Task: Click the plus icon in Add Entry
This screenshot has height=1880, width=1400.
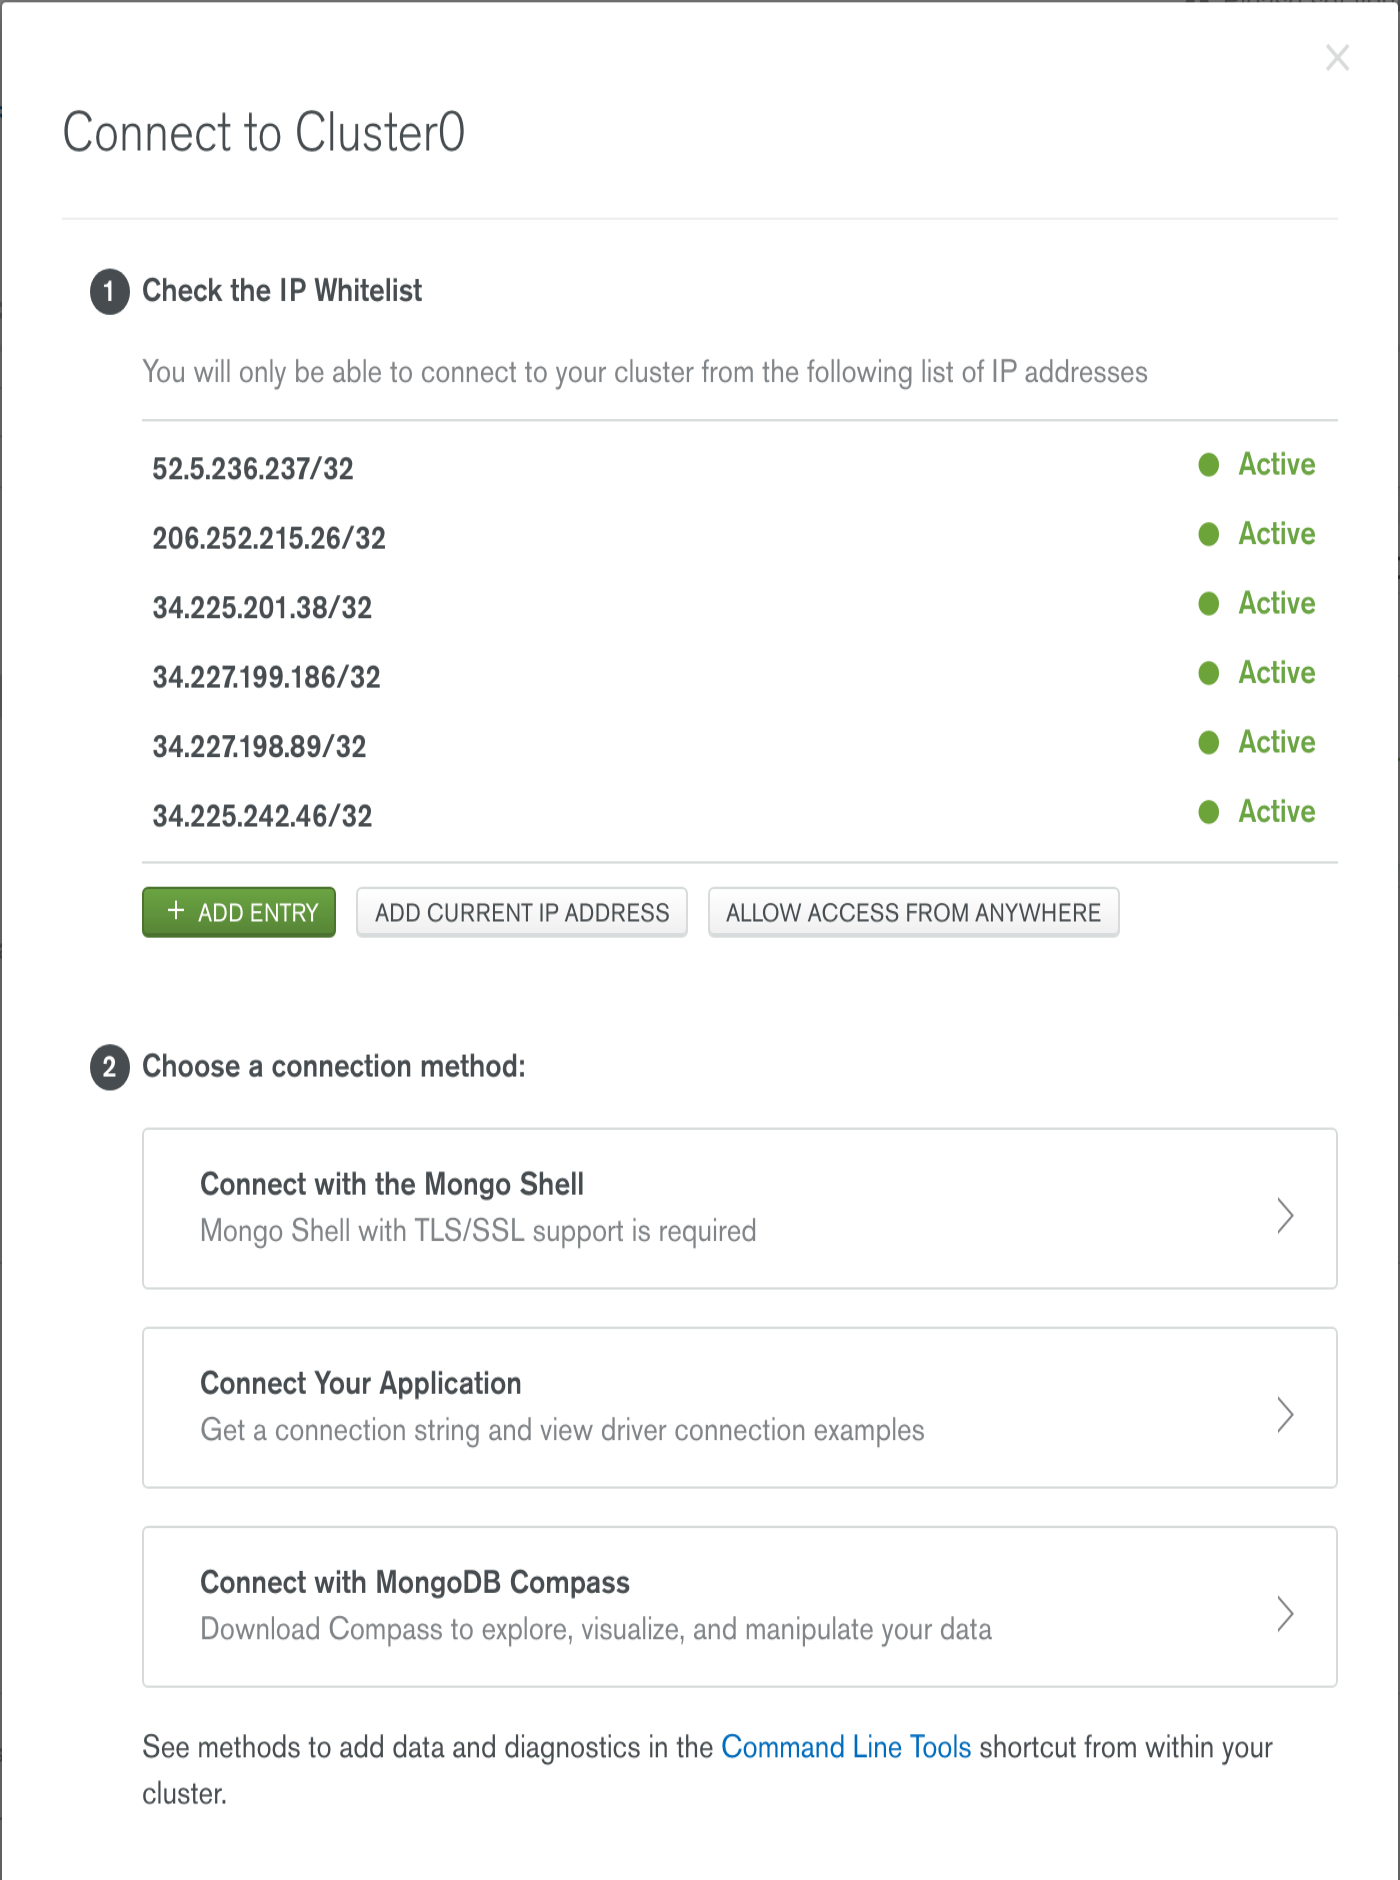Action: 176,911
